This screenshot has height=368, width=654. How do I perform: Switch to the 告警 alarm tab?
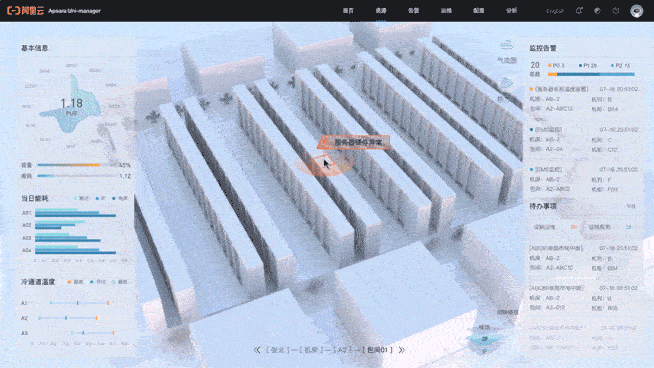[413, 11]
